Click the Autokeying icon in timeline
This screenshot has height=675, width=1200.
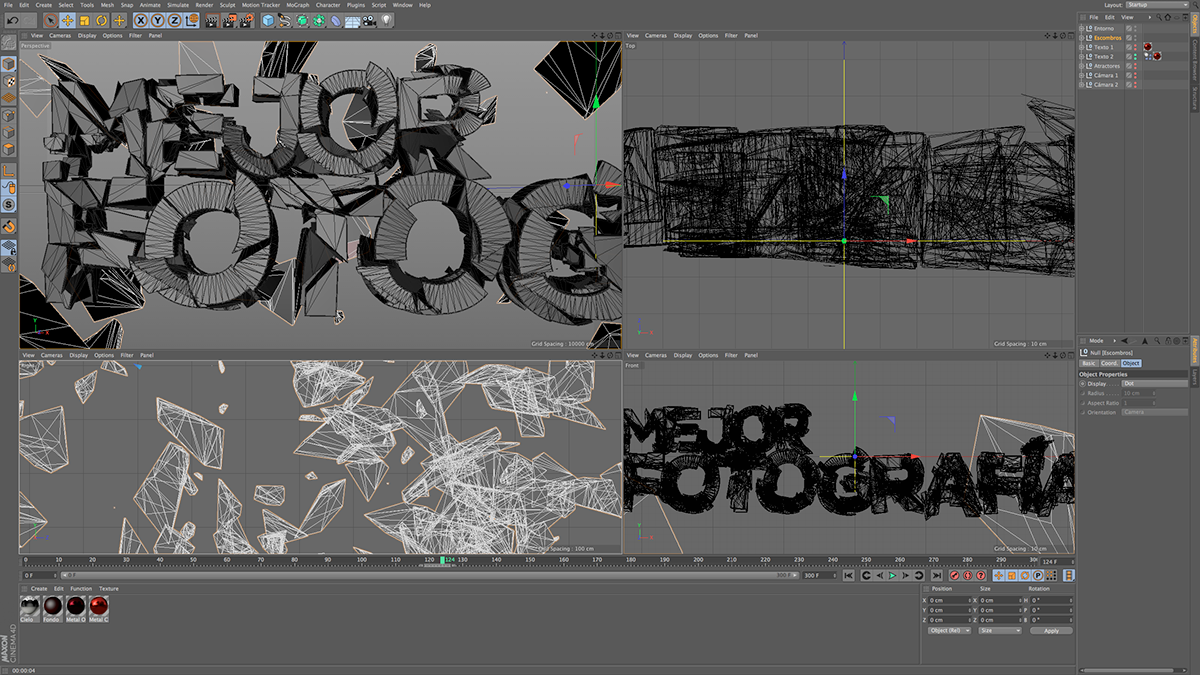click(967, 576)
